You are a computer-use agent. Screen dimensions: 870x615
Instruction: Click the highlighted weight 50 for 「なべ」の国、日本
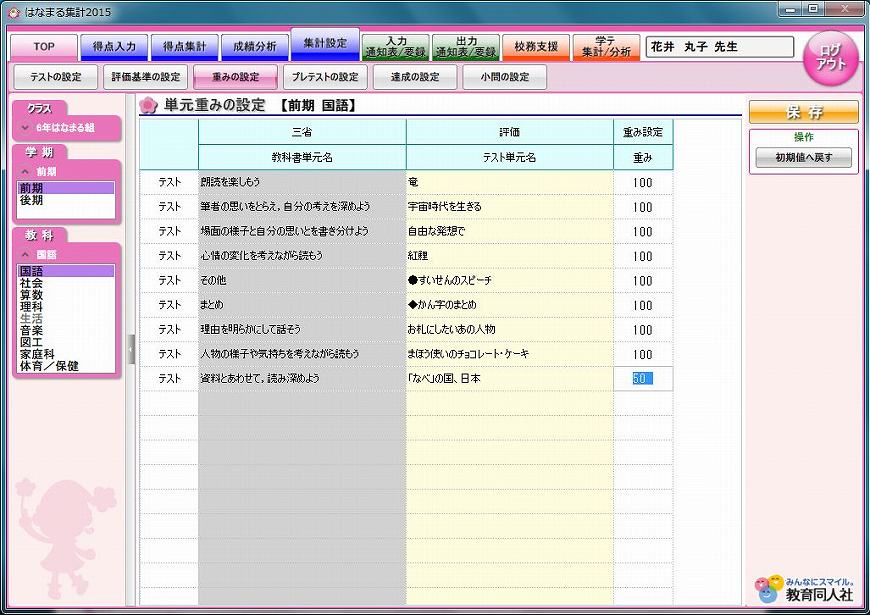click(643, 379)
